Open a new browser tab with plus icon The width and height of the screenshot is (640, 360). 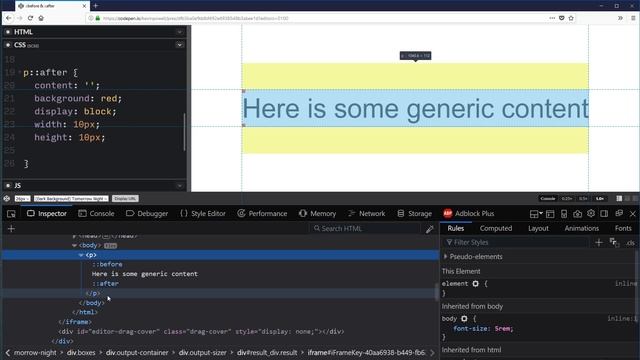pos(96,6)
